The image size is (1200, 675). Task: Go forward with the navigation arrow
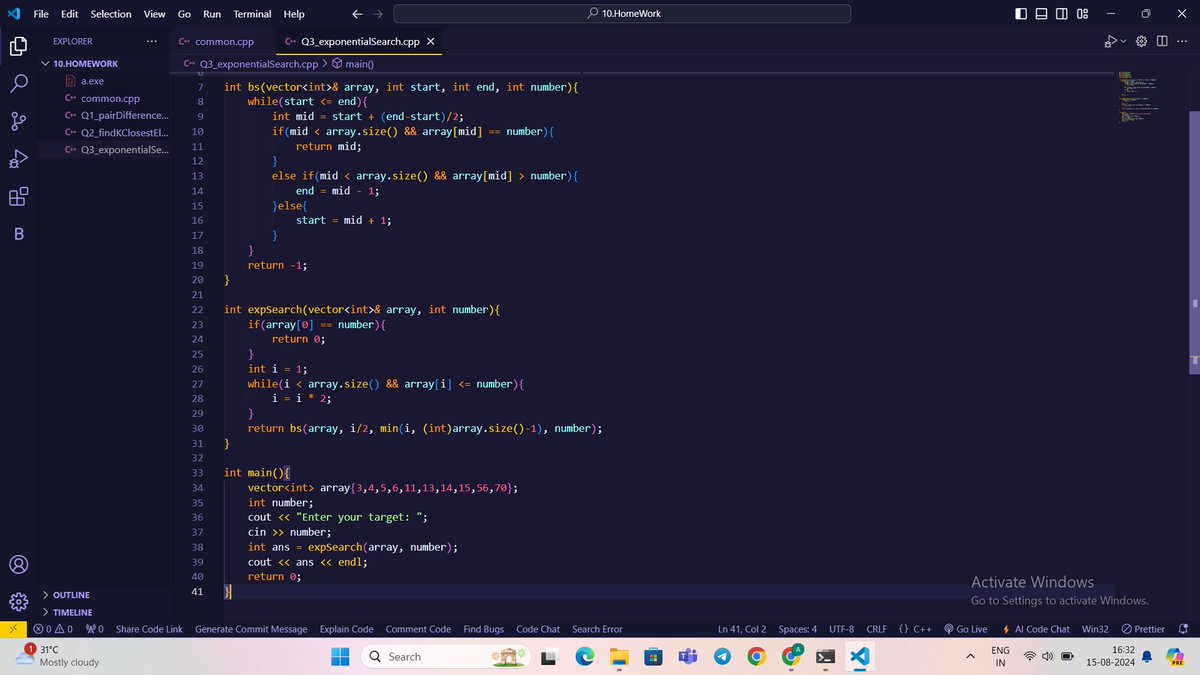pos(377,14)
